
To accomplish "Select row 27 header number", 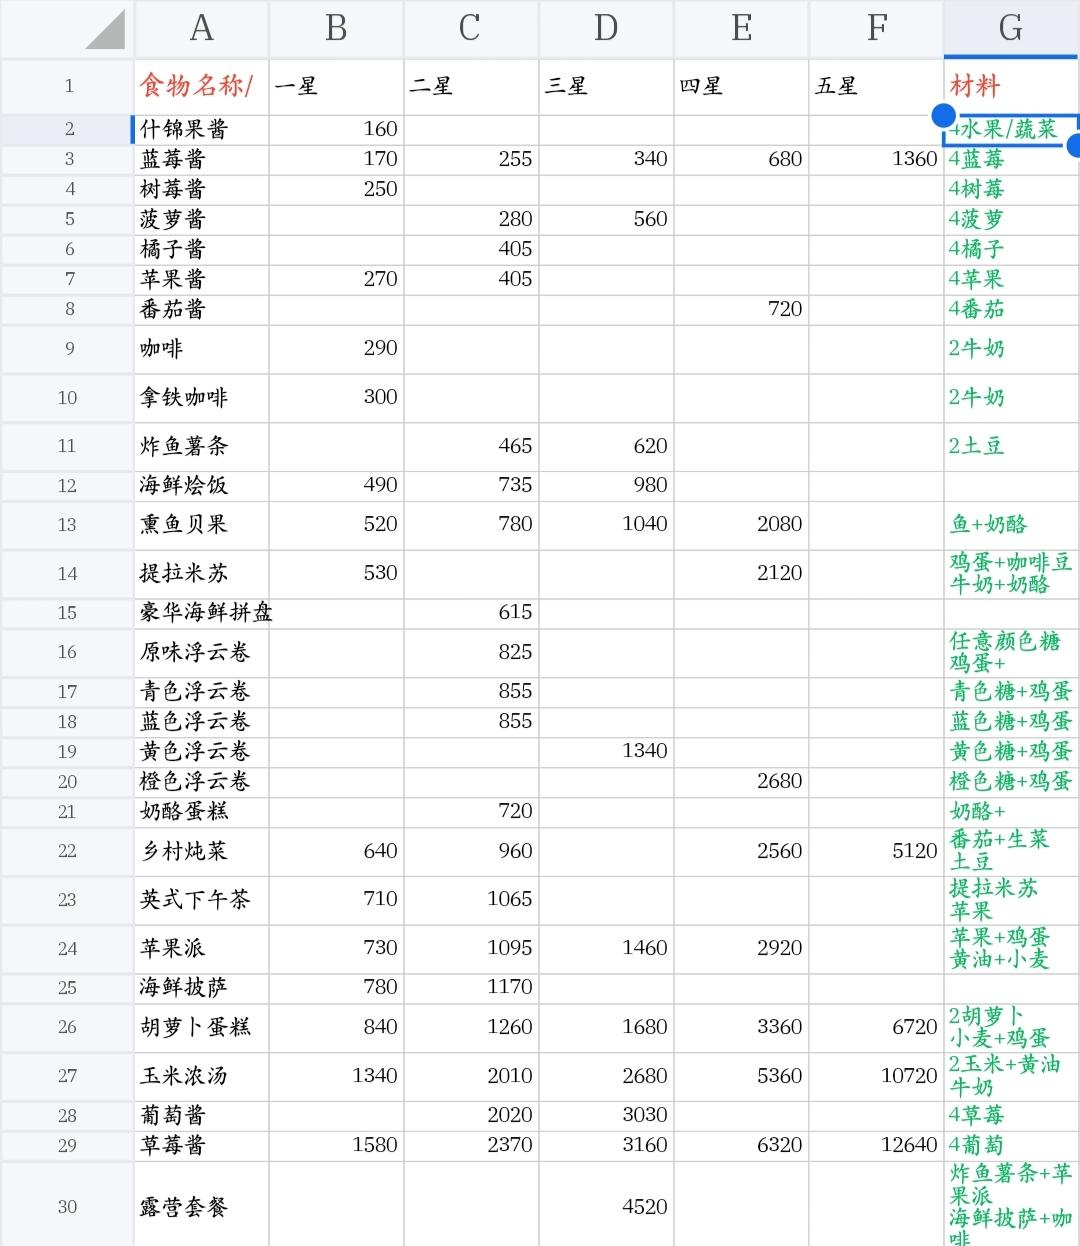I will (x=68, y=1076).
